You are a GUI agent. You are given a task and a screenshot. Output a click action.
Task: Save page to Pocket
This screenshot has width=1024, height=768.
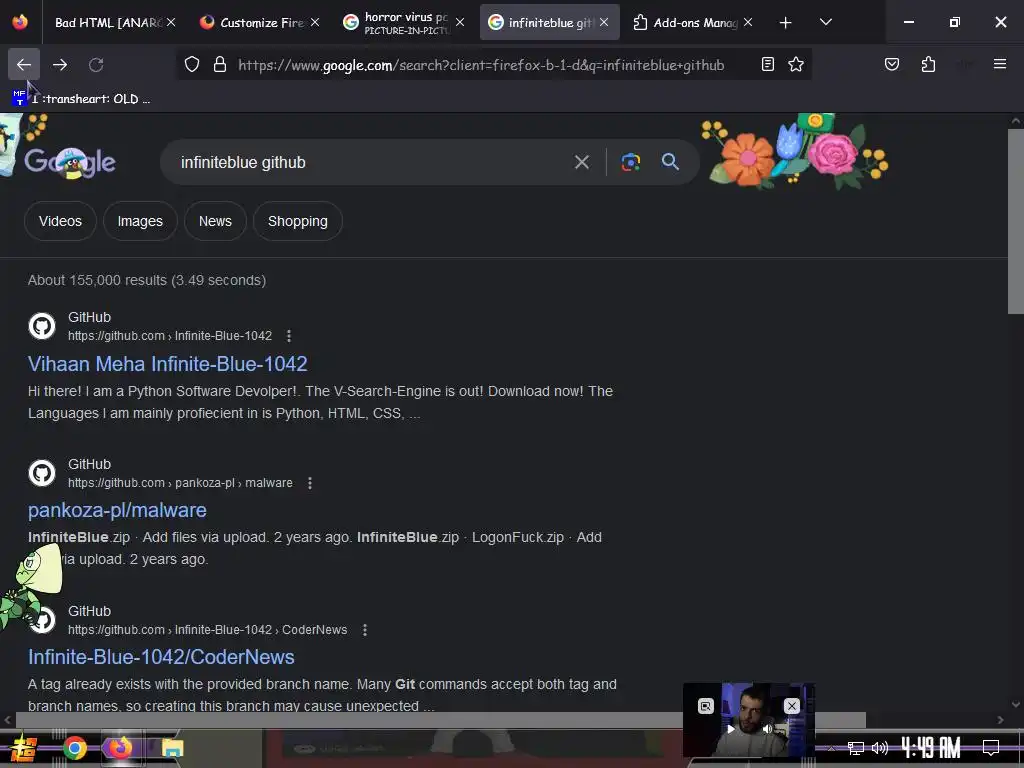(x=891, y=64)
